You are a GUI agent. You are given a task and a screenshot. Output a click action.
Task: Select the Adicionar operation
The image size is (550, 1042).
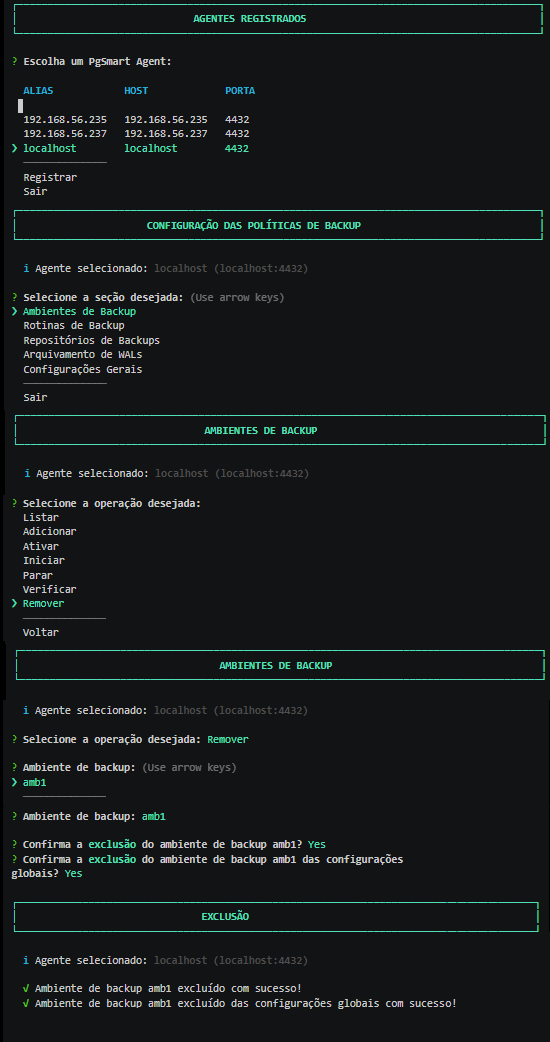pyautogui.click(x=49, y=532)
